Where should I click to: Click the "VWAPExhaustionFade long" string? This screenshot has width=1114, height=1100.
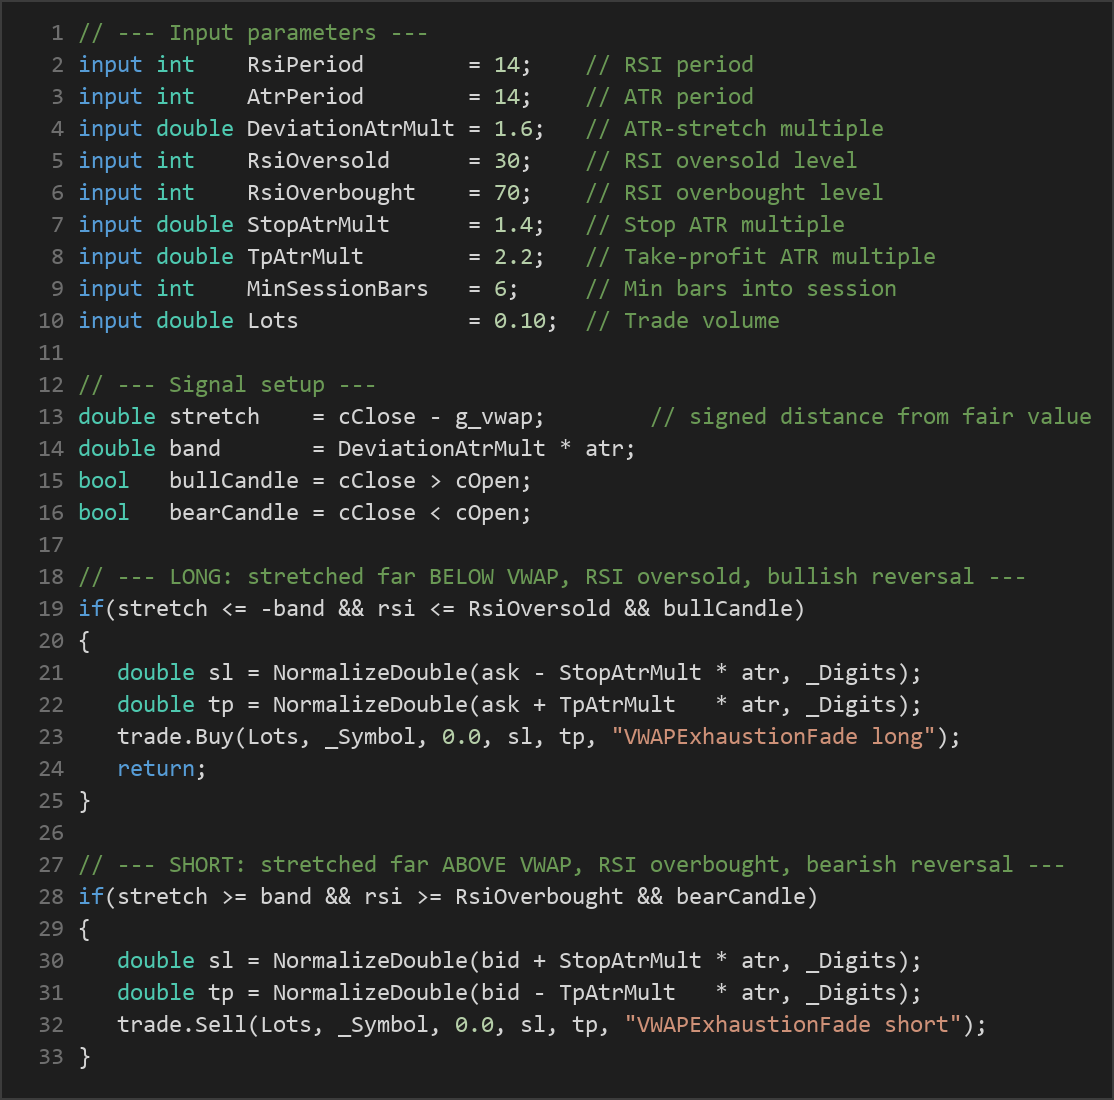[x=774, y=737]
